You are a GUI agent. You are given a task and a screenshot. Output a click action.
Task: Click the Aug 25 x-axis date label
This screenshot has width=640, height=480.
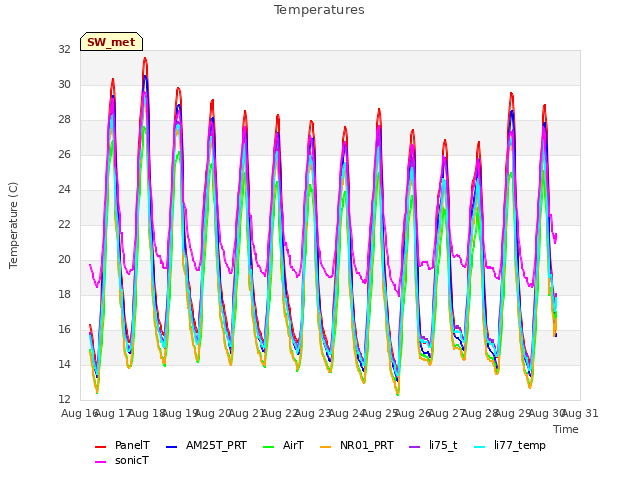coord(380,413)
